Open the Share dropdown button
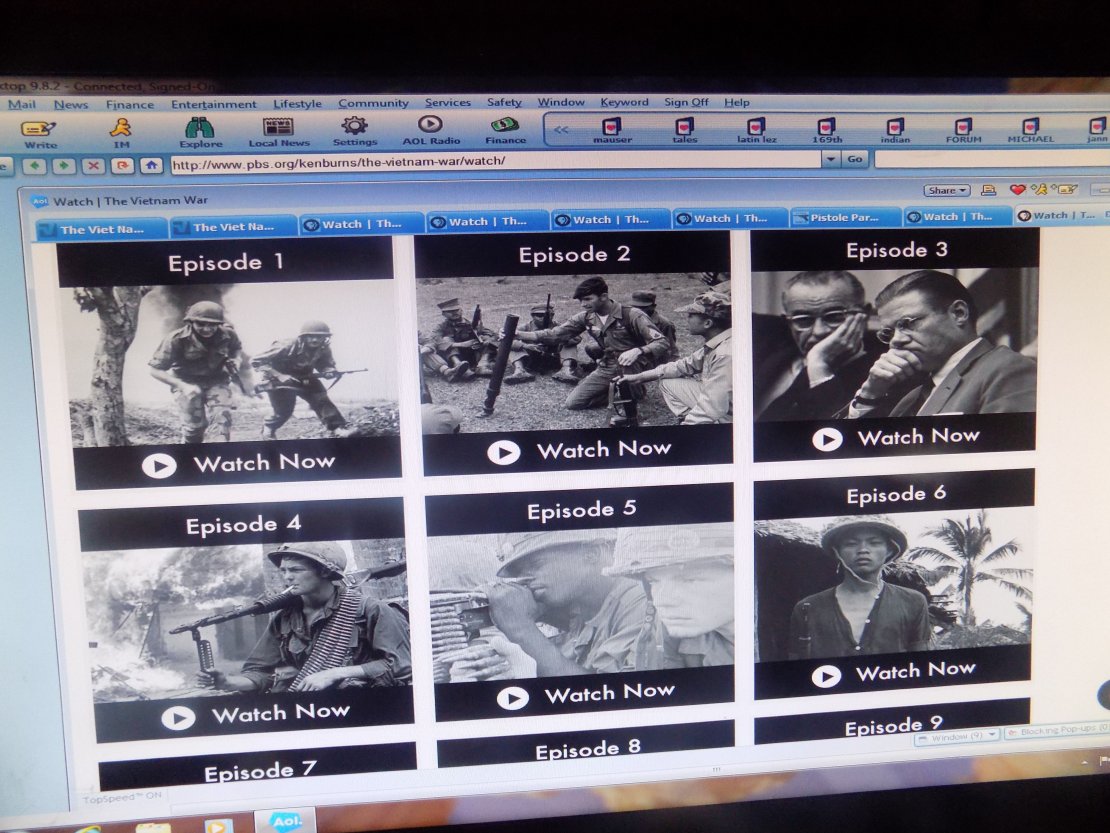This screenshot has height=833, width=1110. (946, 190)
